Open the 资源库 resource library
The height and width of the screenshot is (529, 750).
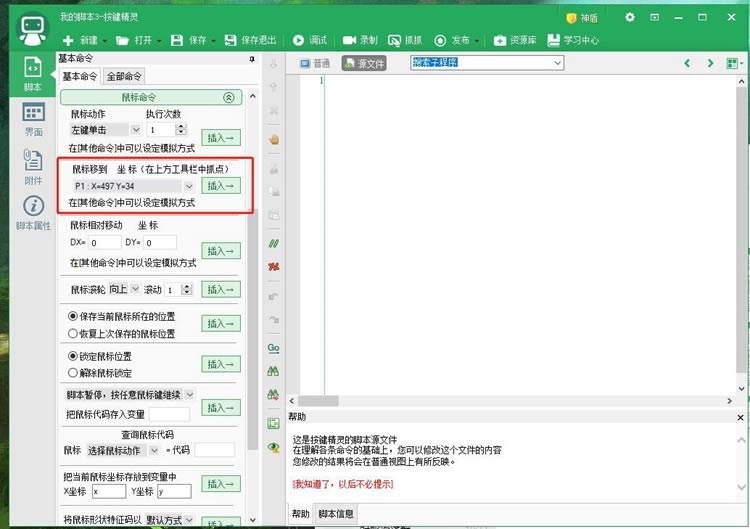coord(515,40)
